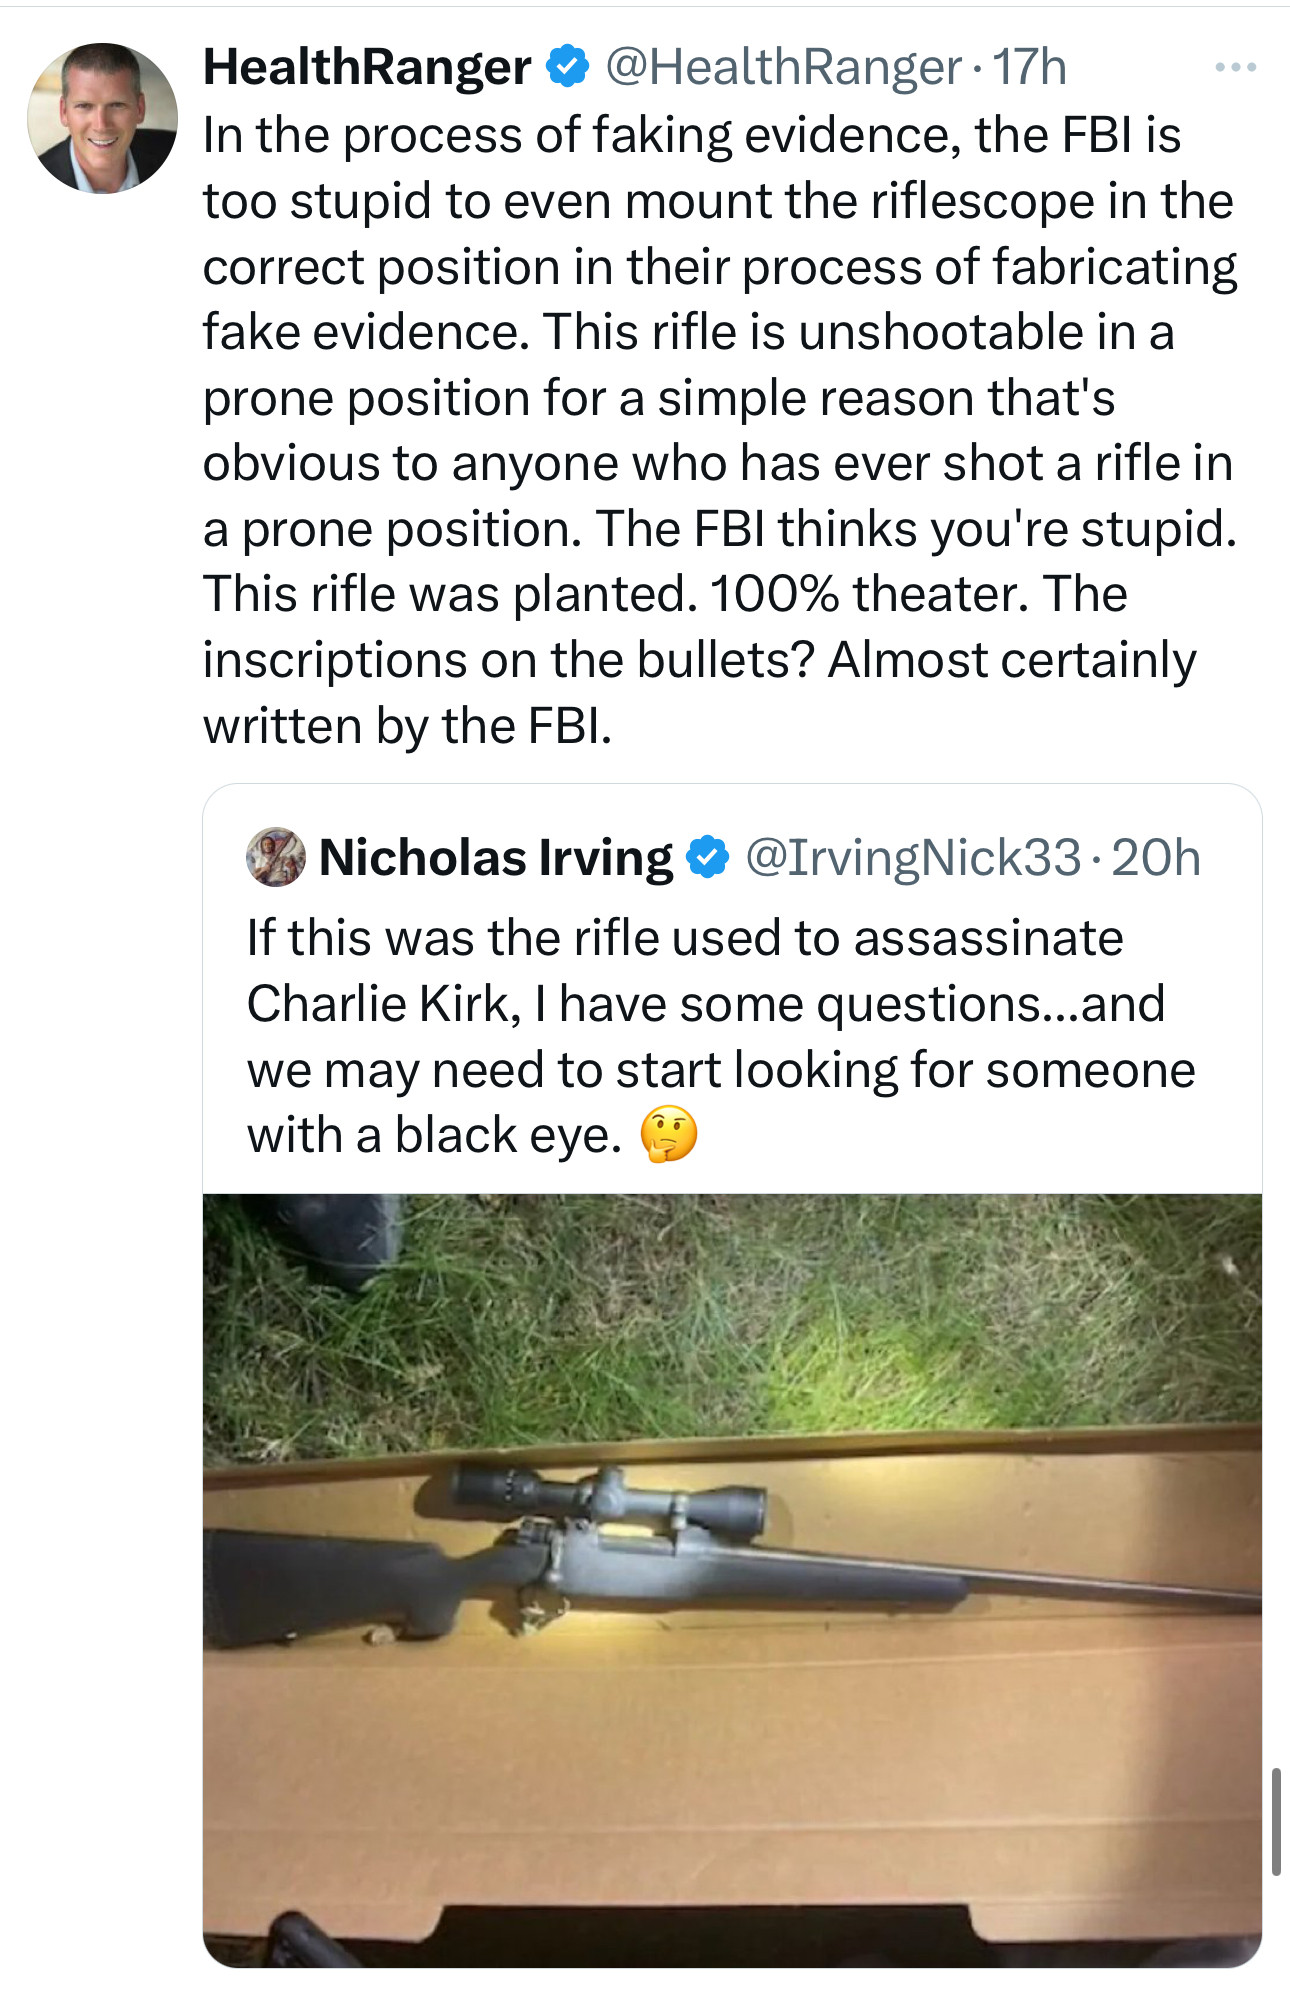Open HealthRanger's post text about FBI evidence
The width and height of the screenshot is (1290, 1992).
point(718,430)
